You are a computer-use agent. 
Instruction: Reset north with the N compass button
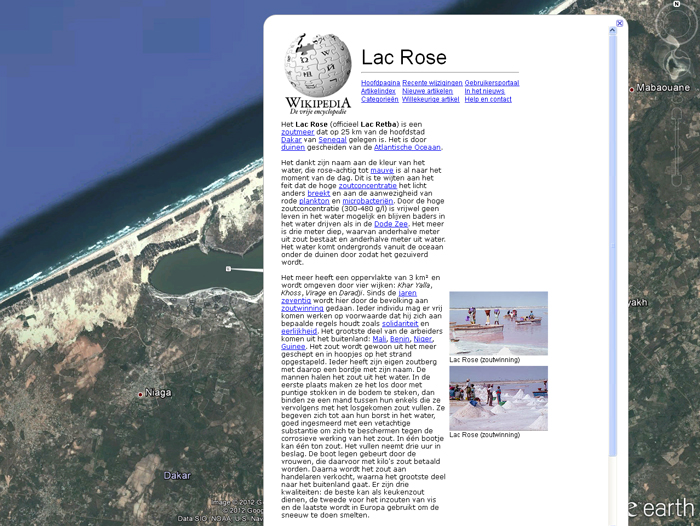click(677, 4)
